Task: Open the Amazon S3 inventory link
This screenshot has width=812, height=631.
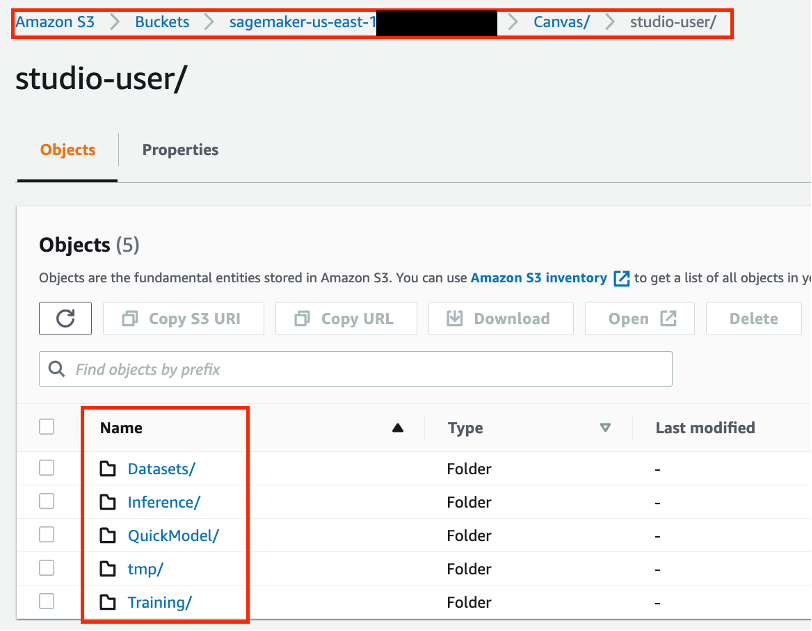Action: (538, 278)
